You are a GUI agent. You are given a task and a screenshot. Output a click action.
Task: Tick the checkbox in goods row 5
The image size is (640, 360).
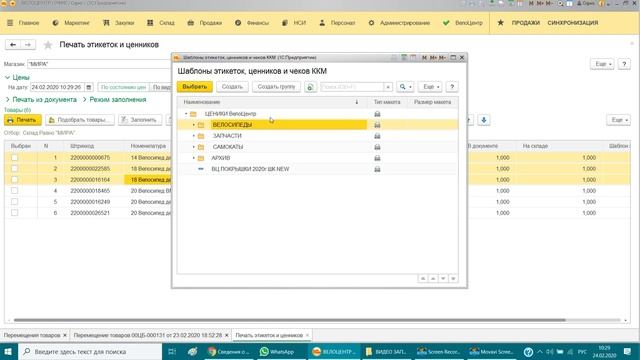pyautogui.click(x=15, y=202)
